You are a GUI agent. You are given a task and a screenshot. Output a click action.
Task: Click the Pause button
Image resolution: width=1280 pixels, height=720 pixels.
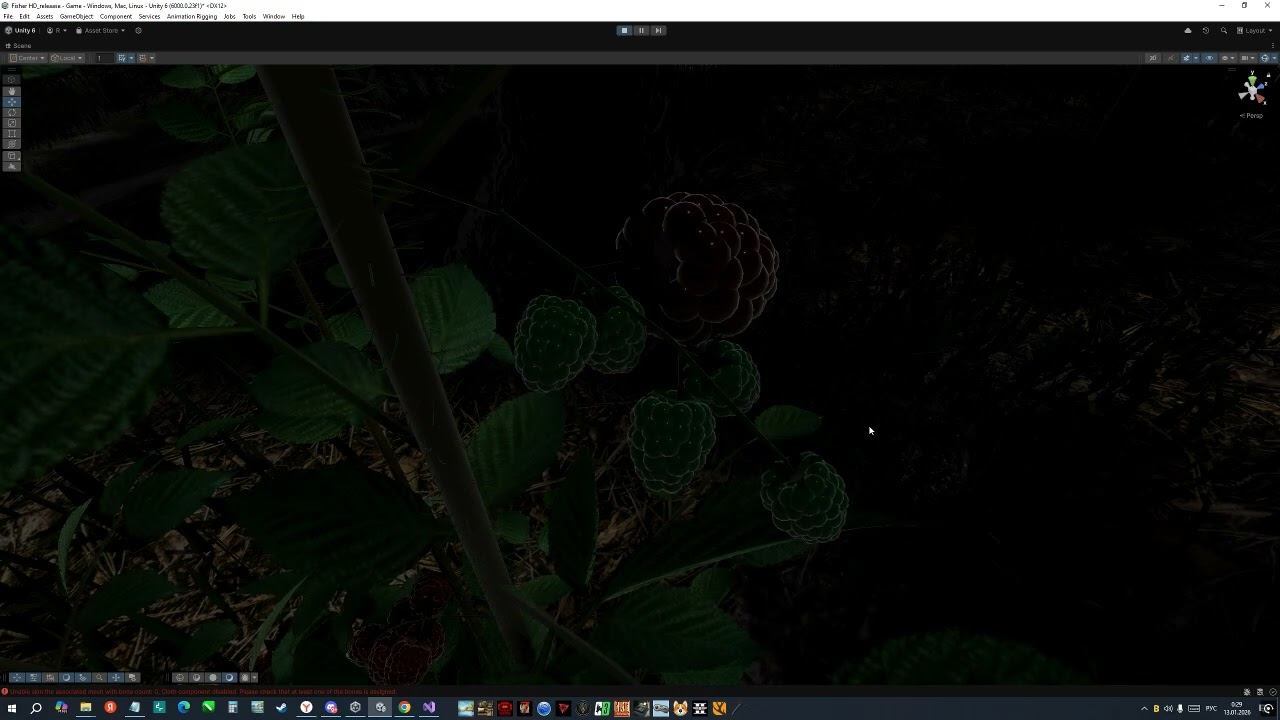coord(641,30)
